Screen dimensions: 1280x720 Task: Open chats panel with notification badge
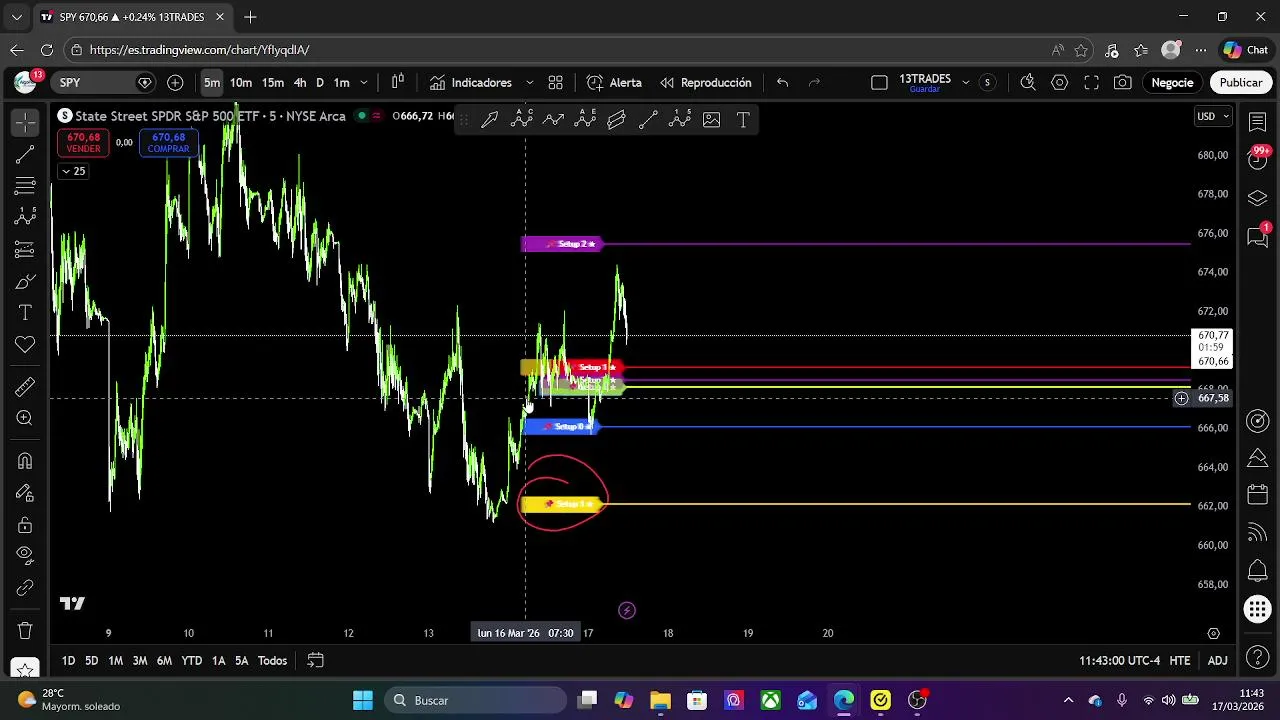[x=1258, y=236]
